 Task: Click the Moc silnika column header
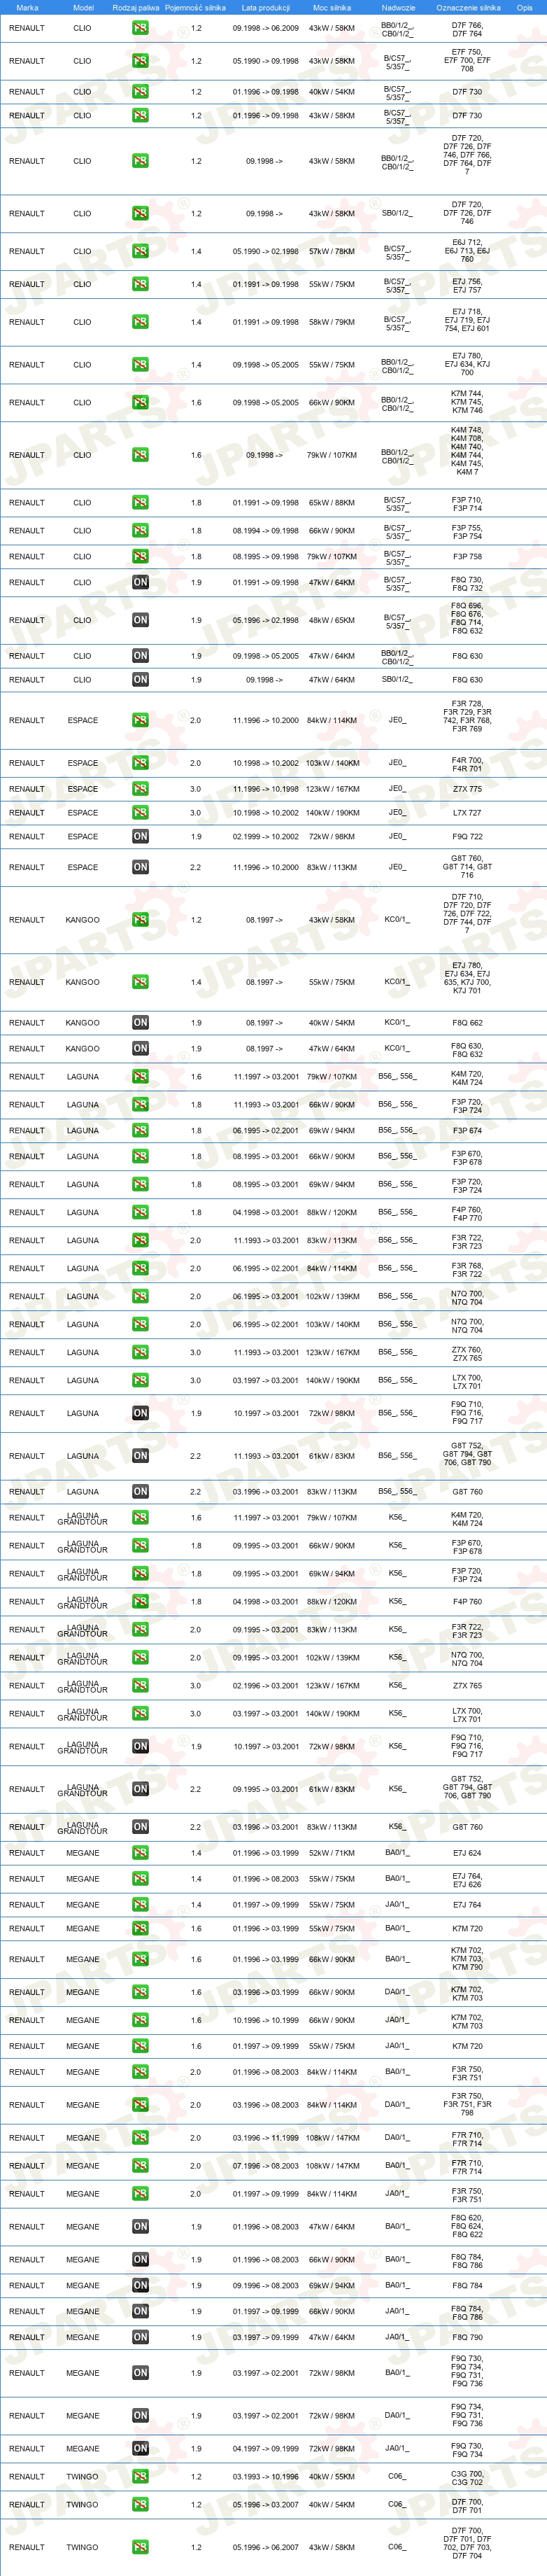(x=332, y=7)
